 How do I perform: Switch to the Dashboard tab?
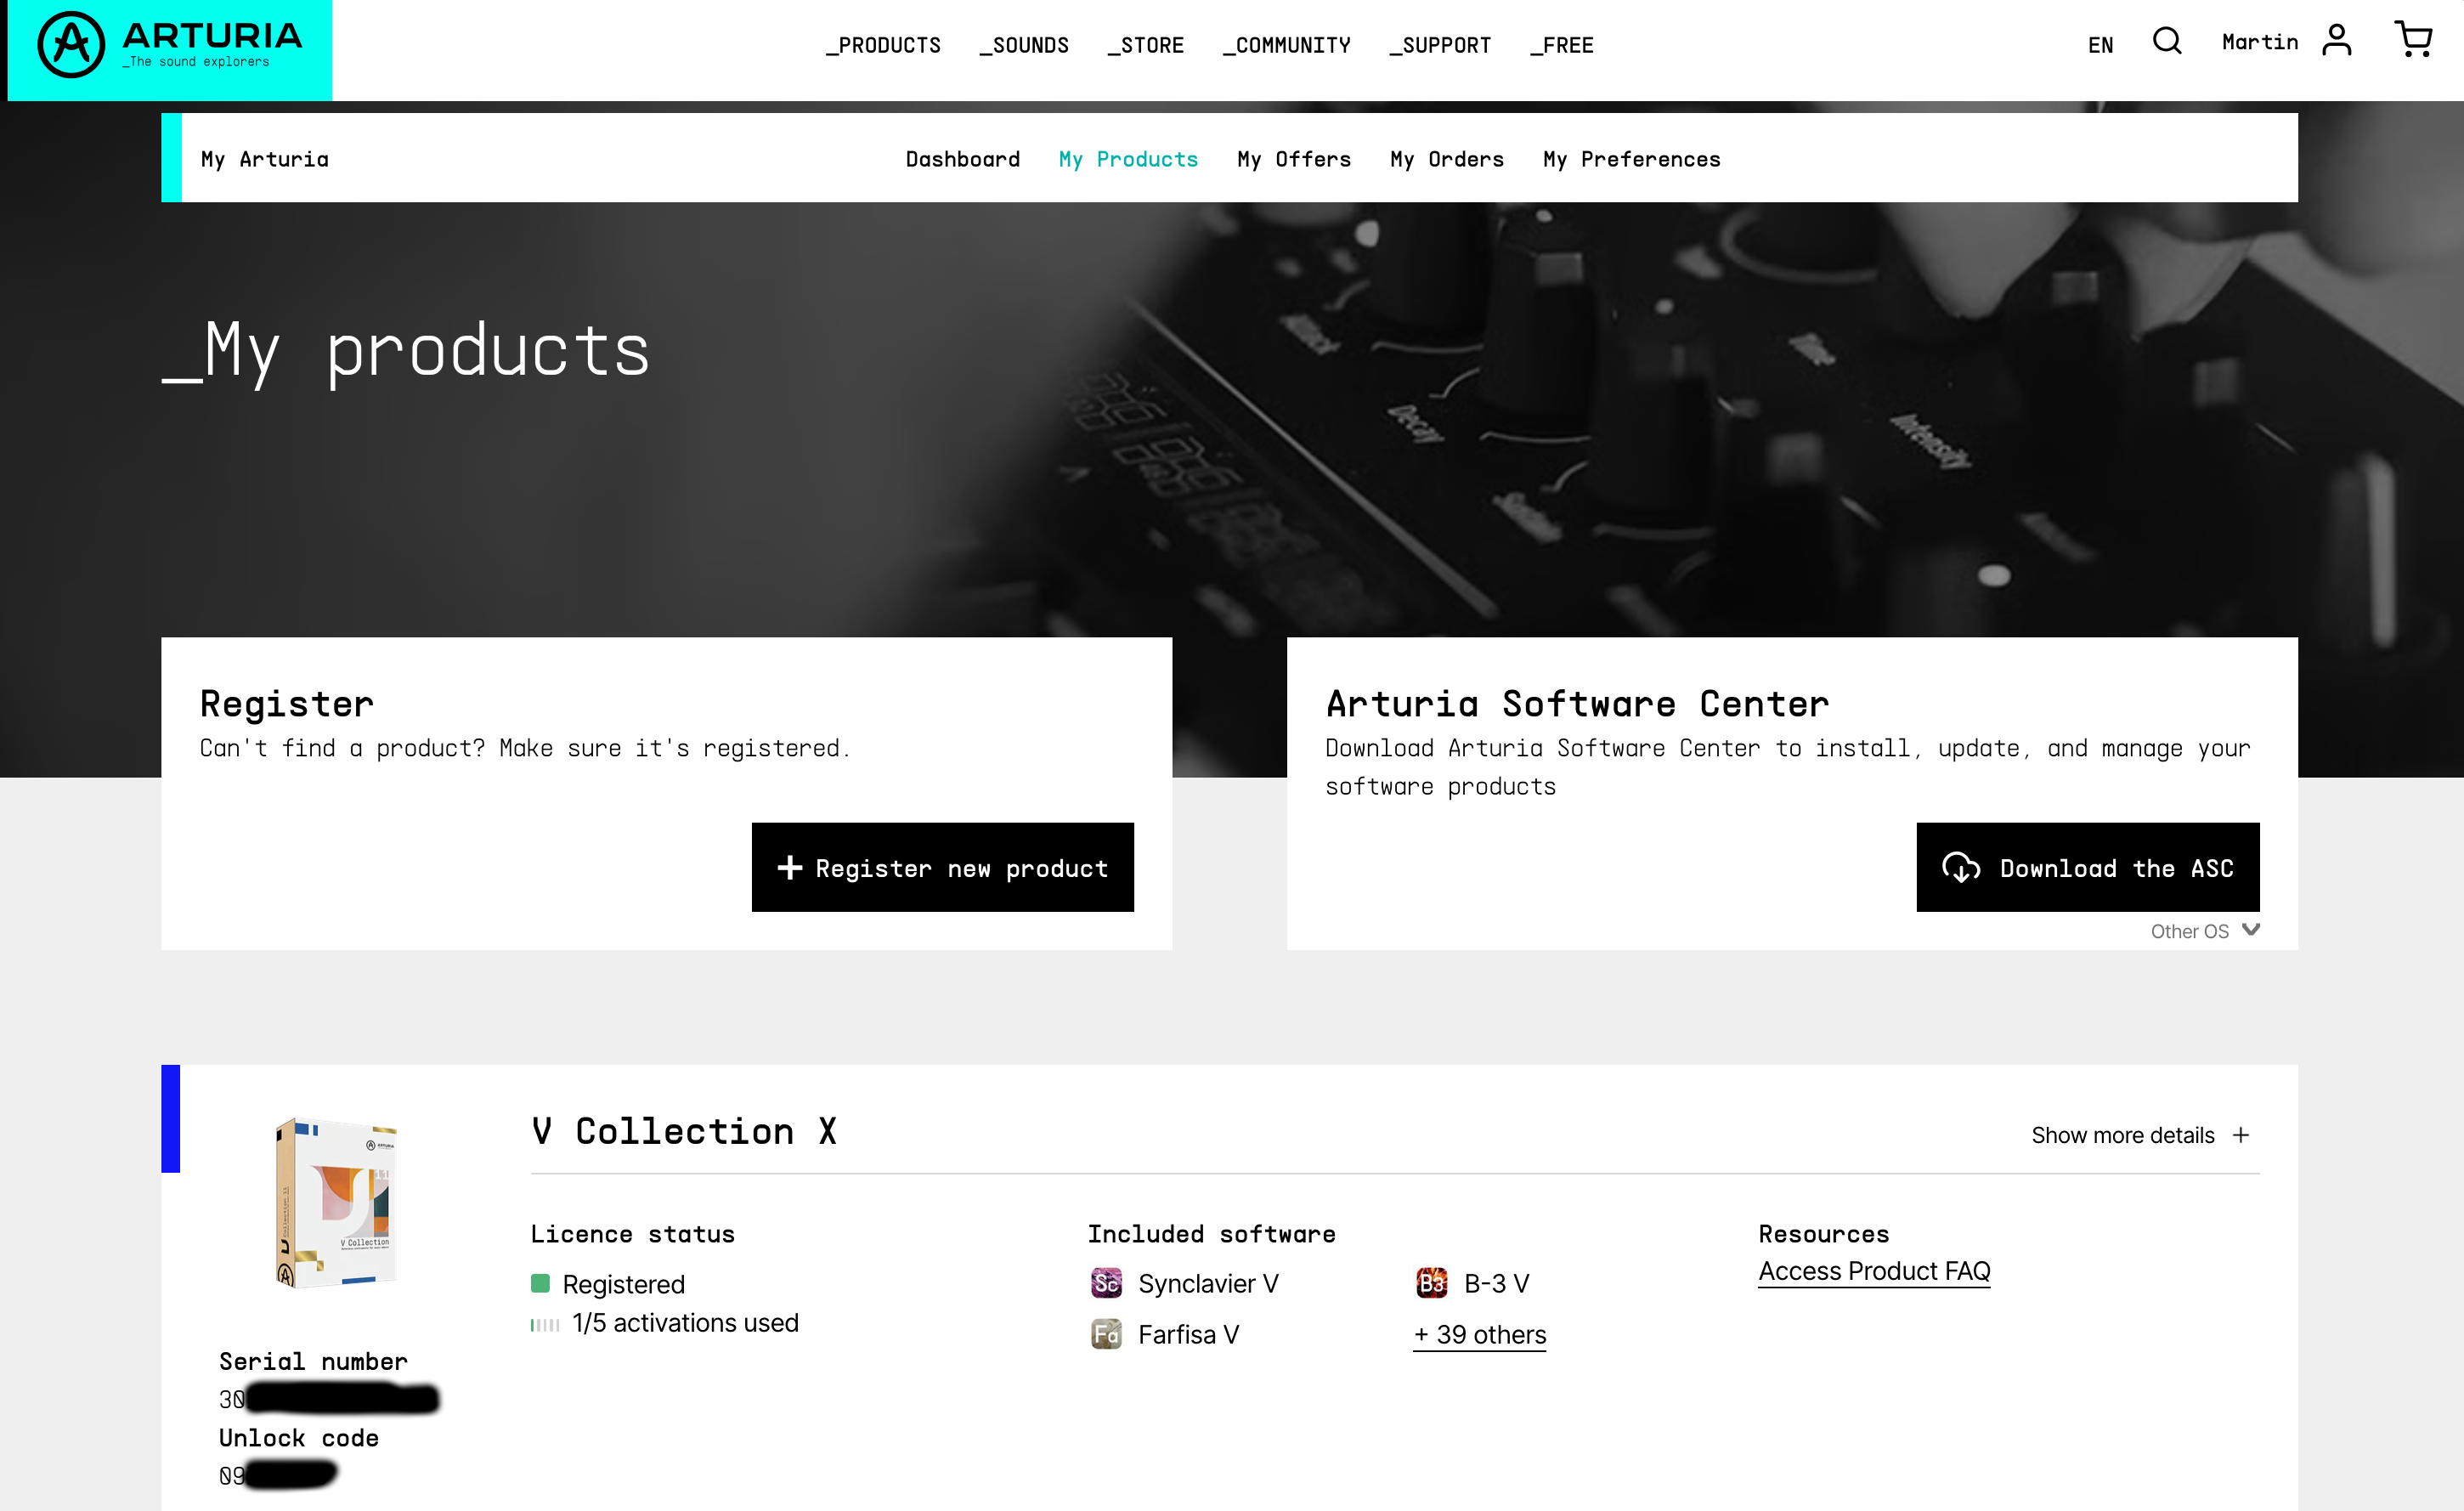962,159
